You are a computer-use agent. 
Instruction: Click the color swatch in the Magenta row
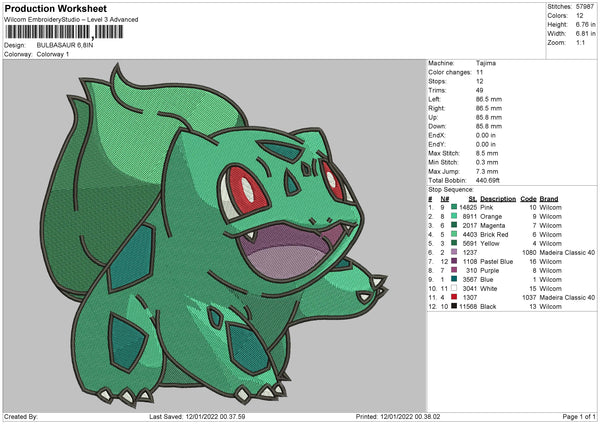(x=454, y=225)
